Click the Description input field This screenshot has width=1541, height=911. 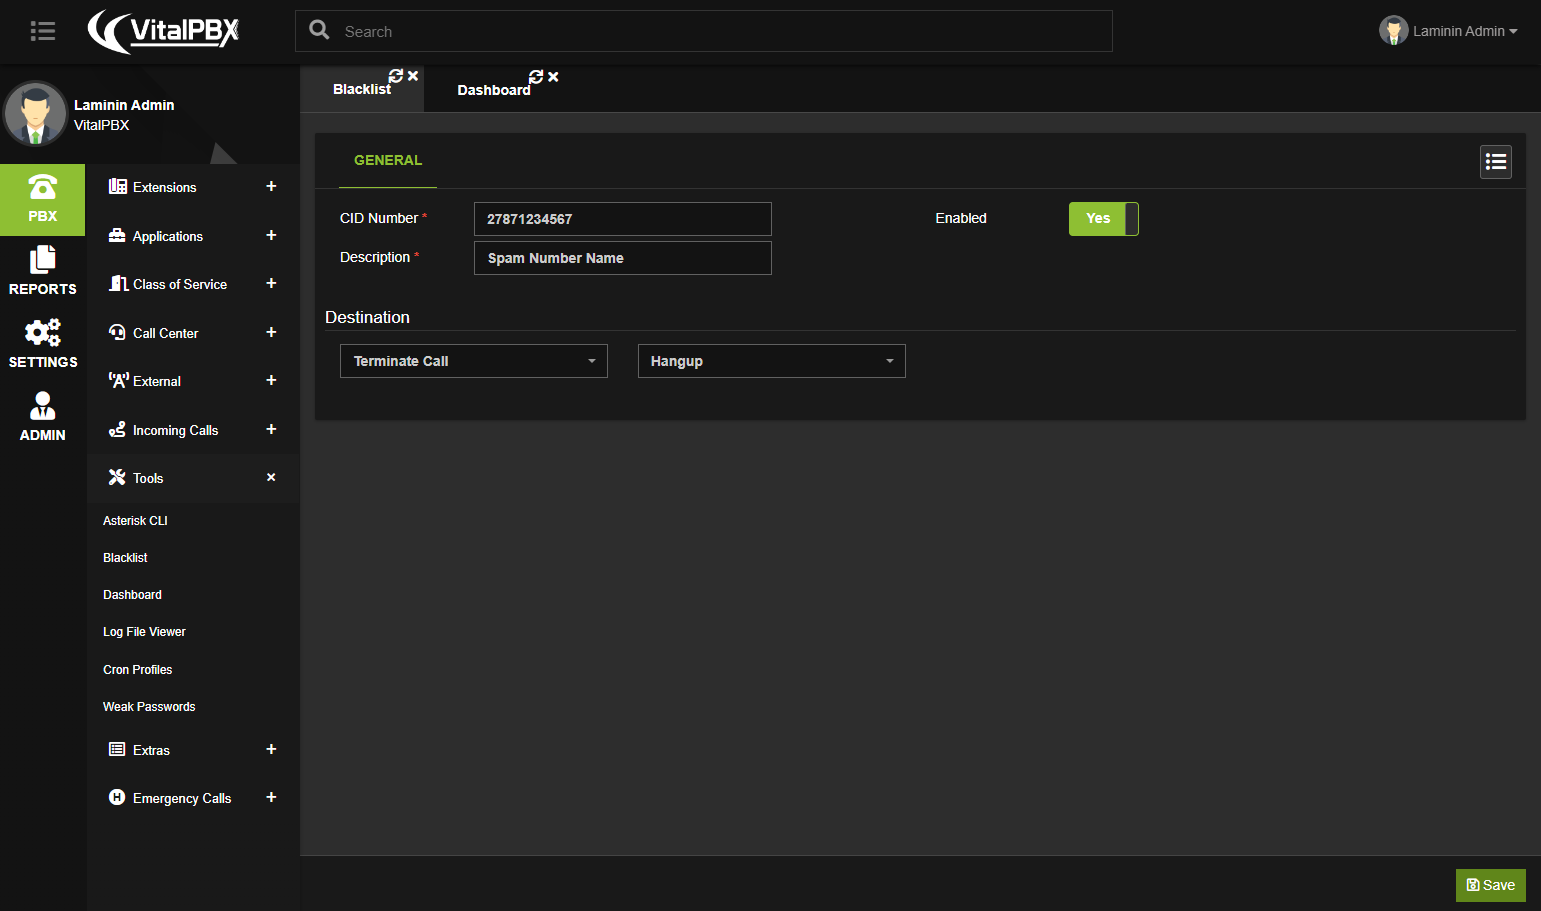pos(623,258)
